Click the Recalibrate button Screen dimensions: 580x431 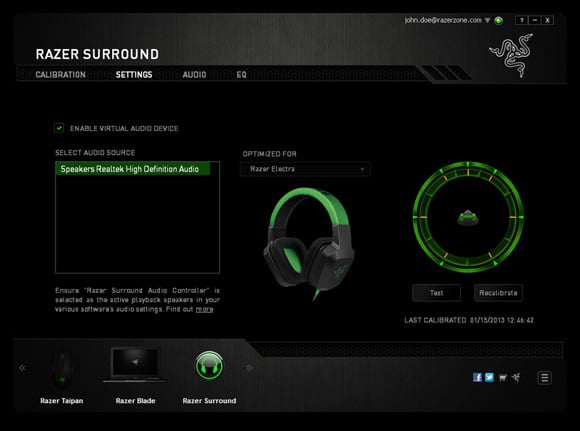(498, 293)
